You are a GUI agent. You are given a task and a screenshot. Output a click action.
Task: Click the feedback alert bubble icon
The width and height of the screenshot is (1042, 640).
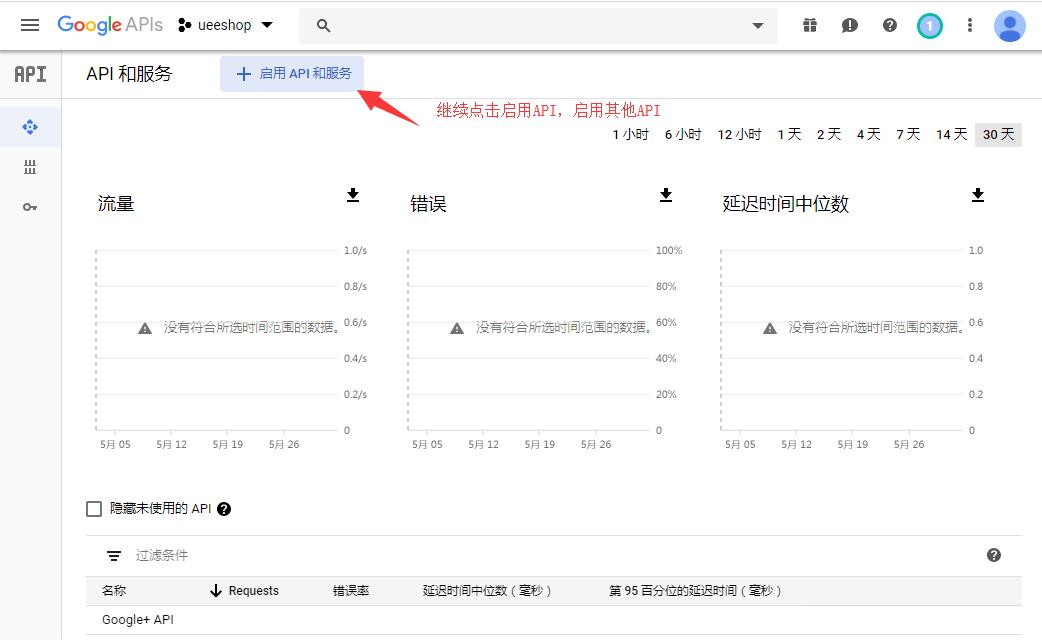coord(849,25)
